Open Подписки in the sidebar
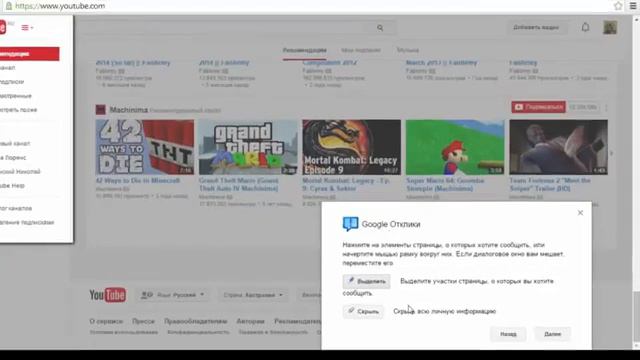This screenshot has height=360, width=640. pyautogui.click(x=12, y=82)
